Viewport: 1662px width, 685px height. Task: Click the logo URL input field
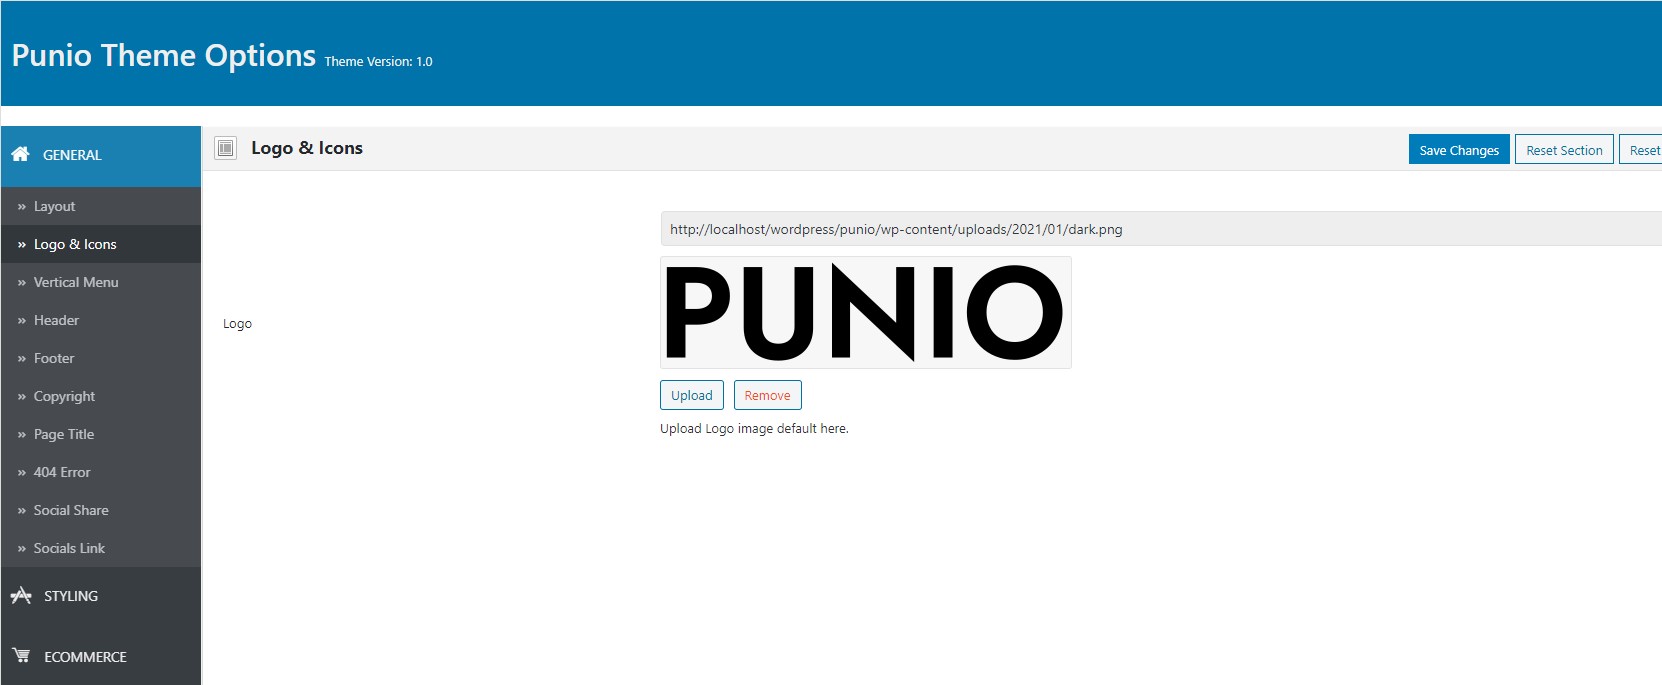click(x=1160, y=229)
